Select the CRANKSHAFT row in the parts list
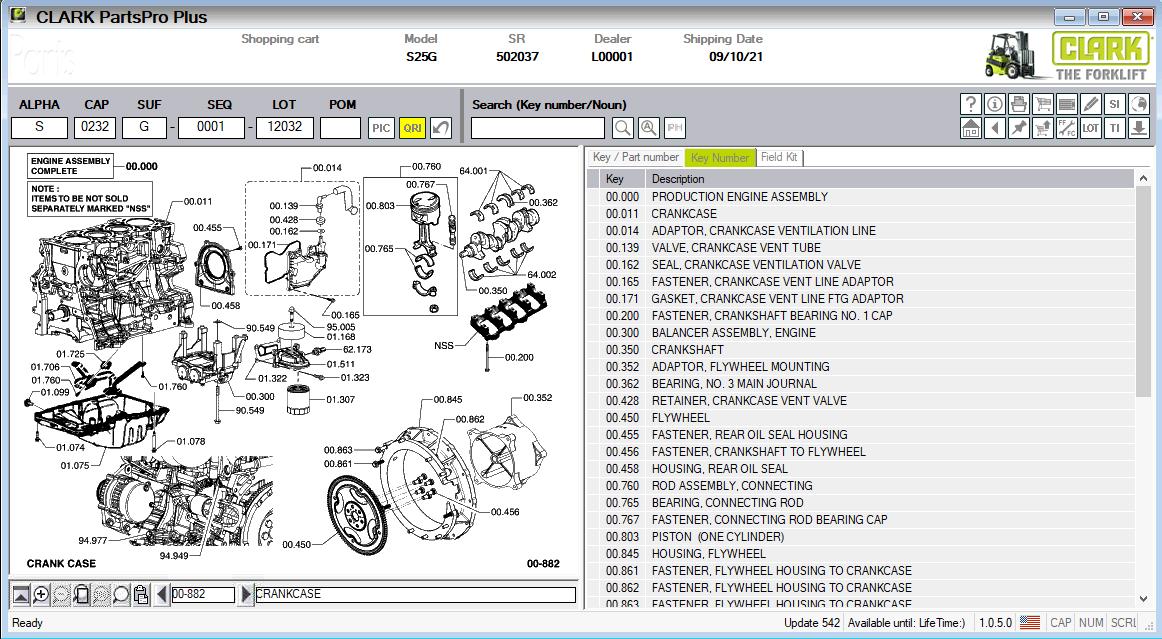This screenshot has height=639, width=1162. coord(687,350)
